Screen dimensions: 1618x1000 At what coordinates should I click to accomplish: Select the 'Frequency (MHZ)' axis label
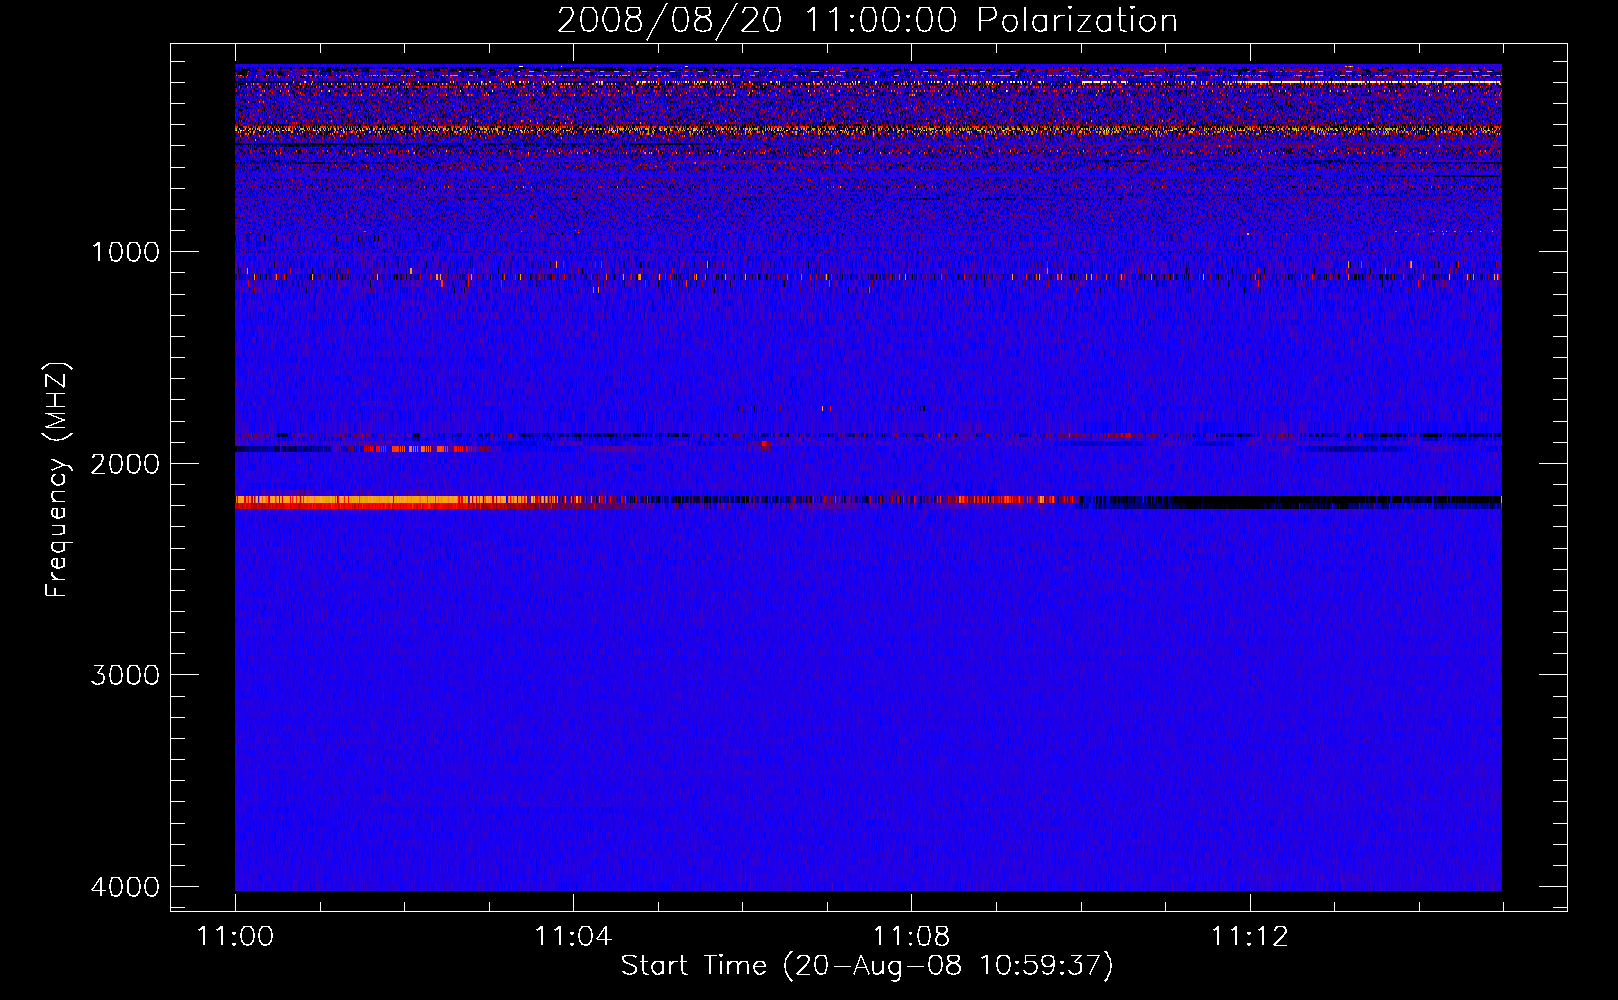coord(56,480)
